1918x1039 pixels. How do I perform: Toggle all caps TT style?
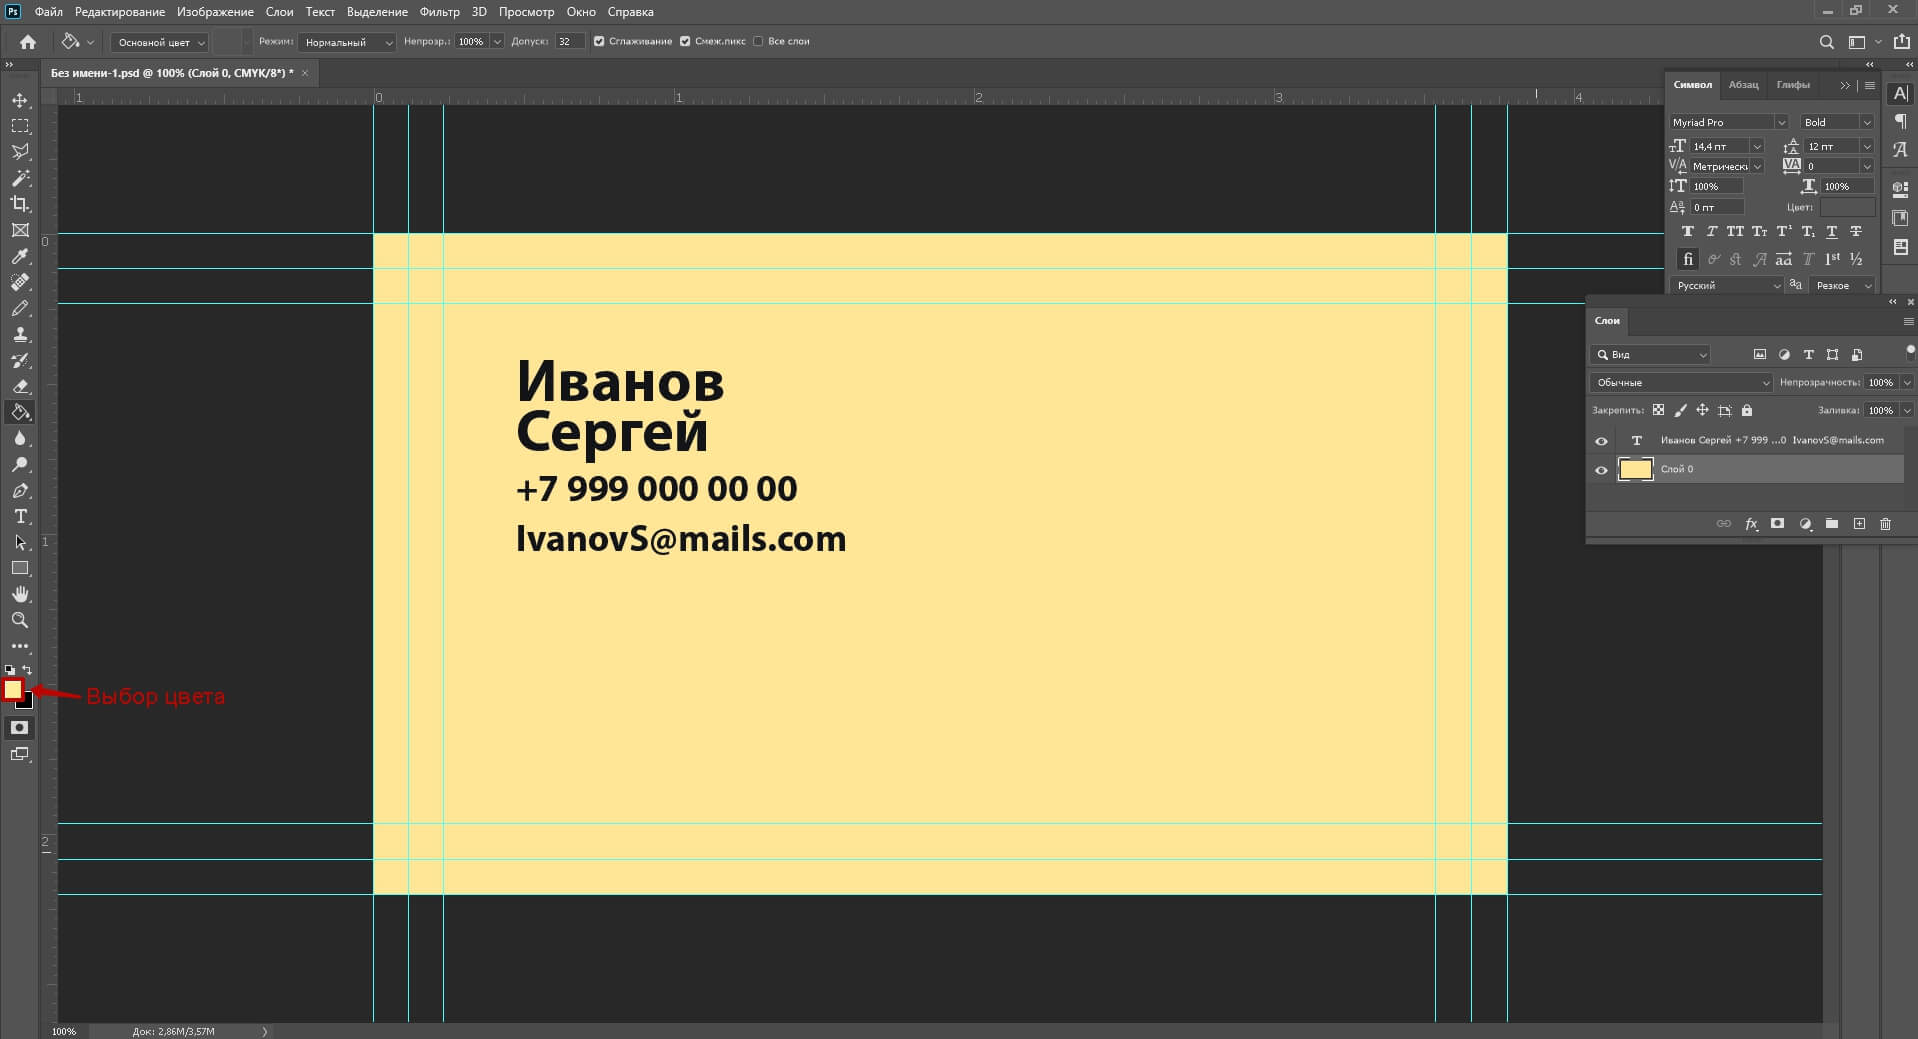tap(1735, 232)
